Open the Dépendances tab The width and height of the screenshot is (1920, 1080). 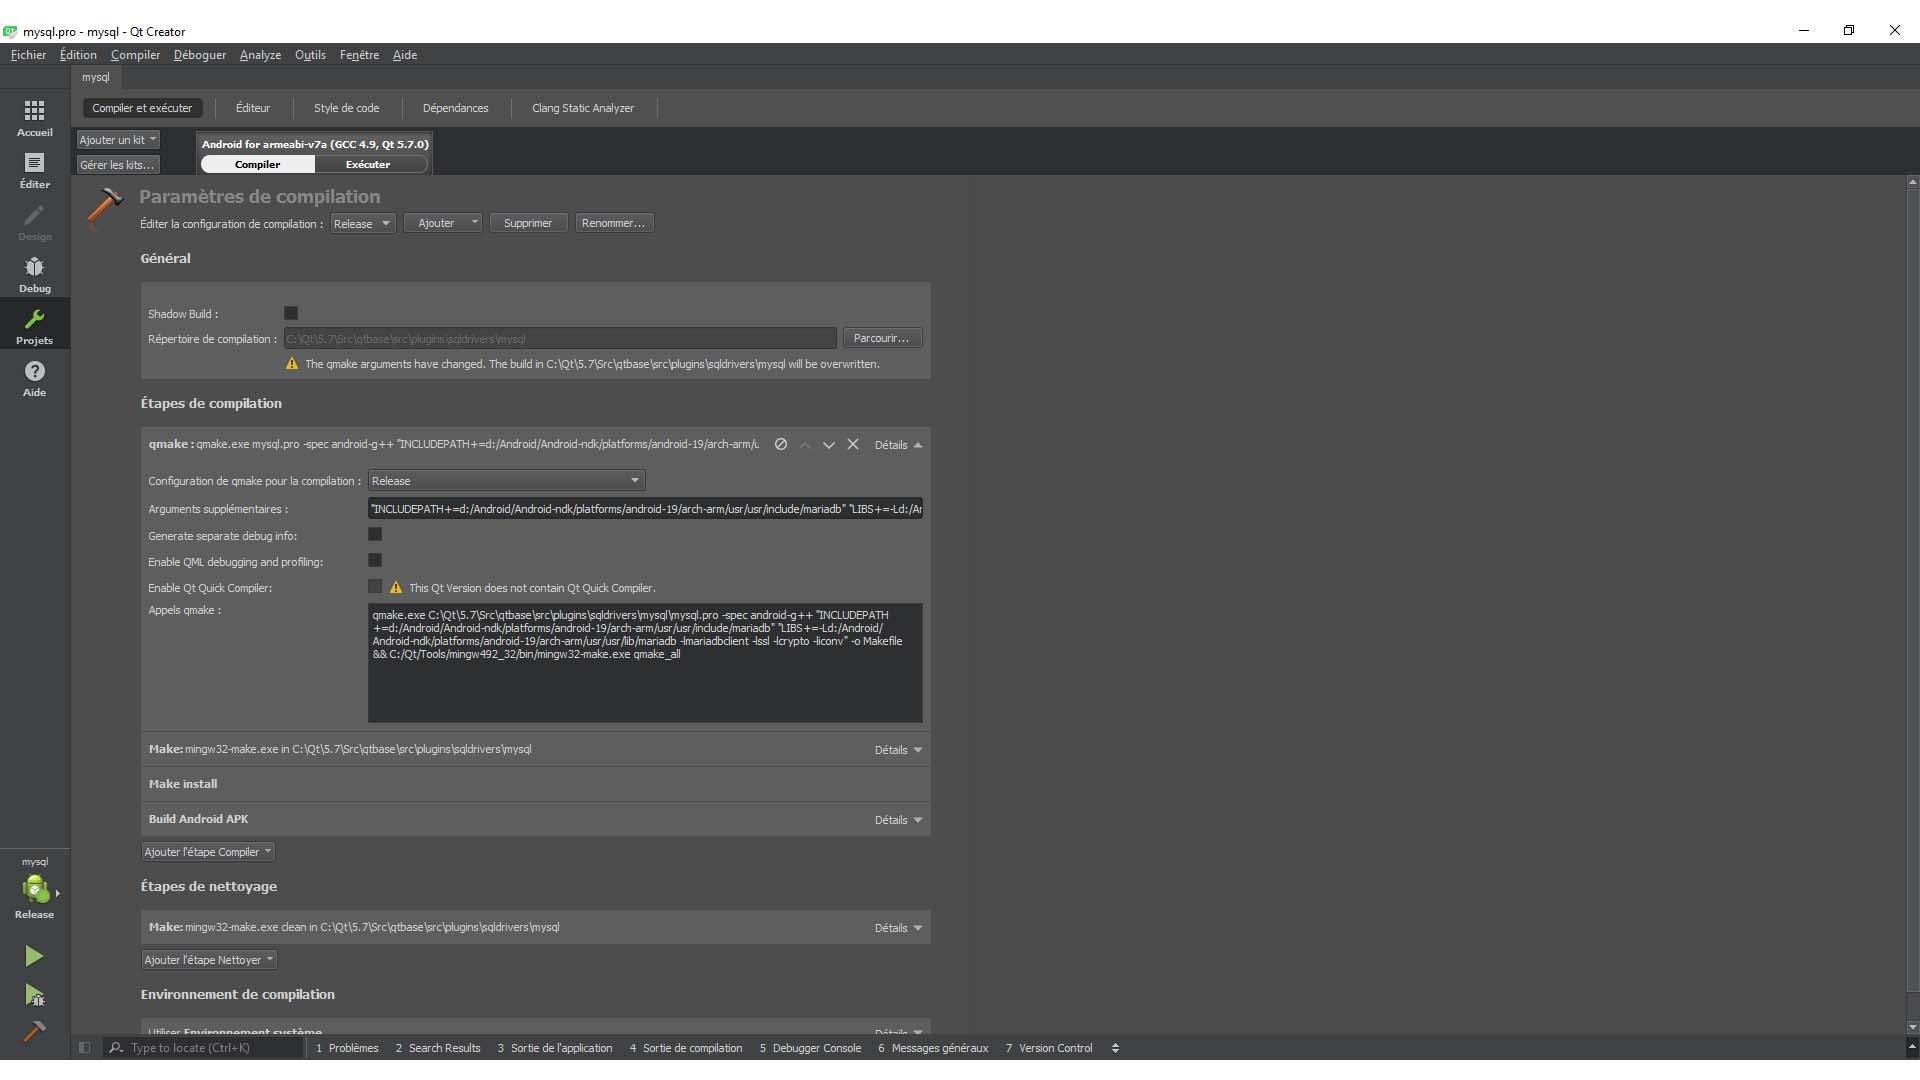455,108
